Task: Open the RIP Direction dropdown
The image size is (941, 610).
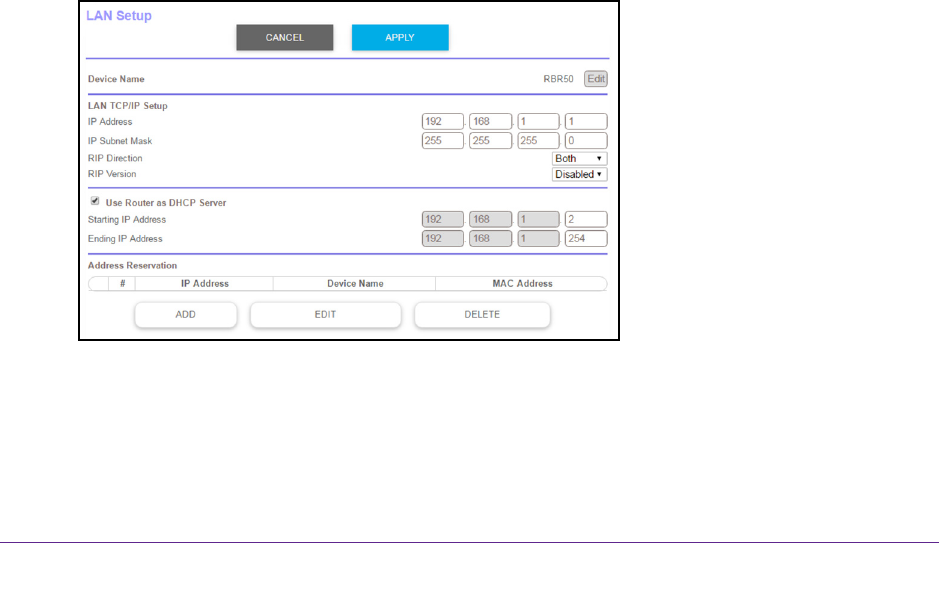Action: [580, 158]
